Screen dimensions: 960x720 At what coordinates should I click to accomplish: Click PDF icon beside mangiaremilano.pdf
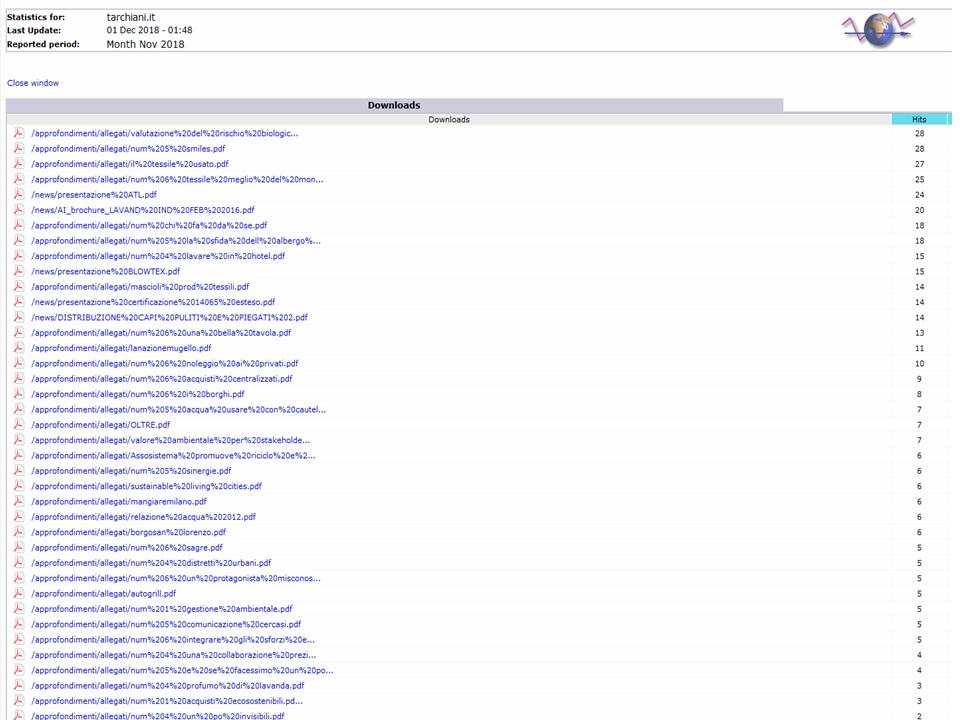(18, 501)
